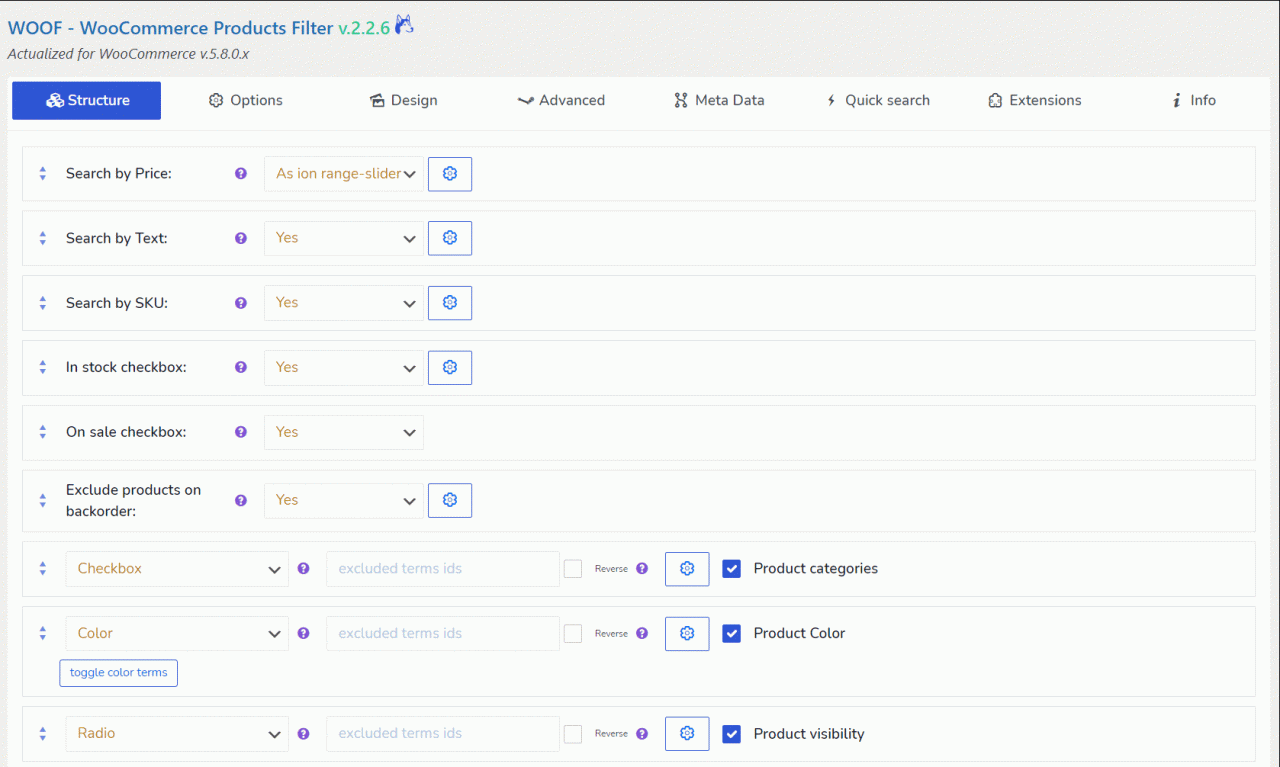This screenshot has height=767, width=1280.
Task: Click the excluded terms ids field for Radio
Action: click(442, 733)
